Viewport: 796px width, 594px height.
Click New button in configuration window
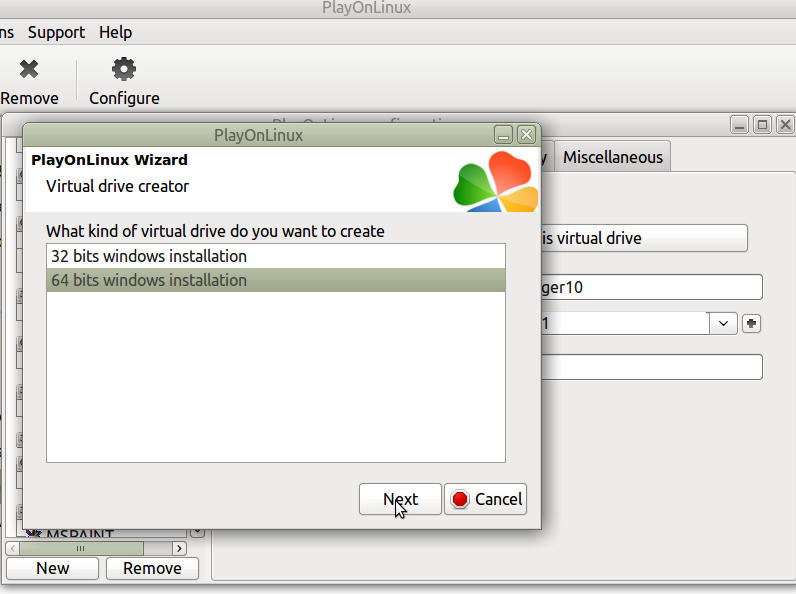pos(52,568)
